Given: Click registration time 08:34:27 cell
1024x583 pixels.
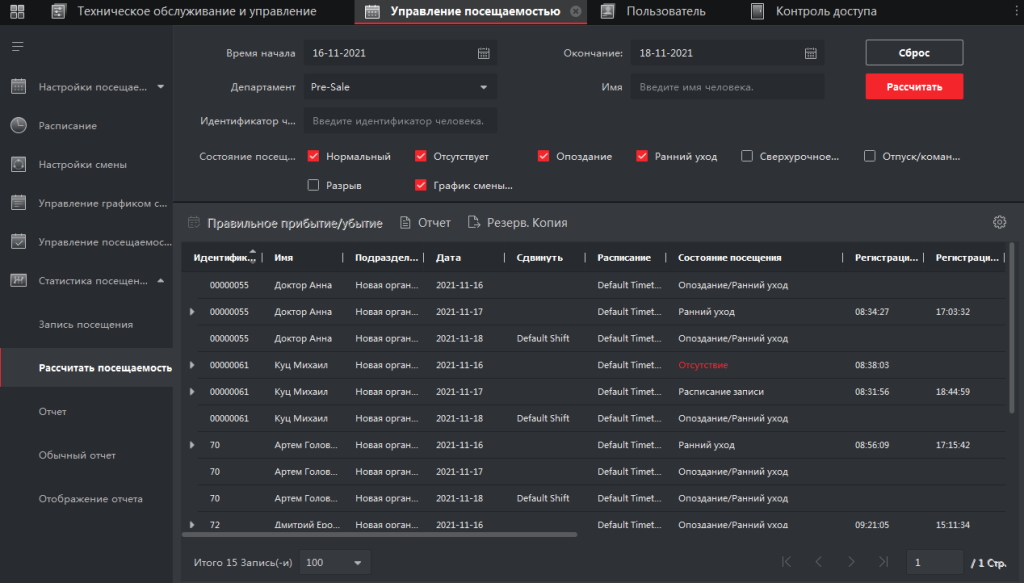Looking at the screenshot, I should 872,312.
